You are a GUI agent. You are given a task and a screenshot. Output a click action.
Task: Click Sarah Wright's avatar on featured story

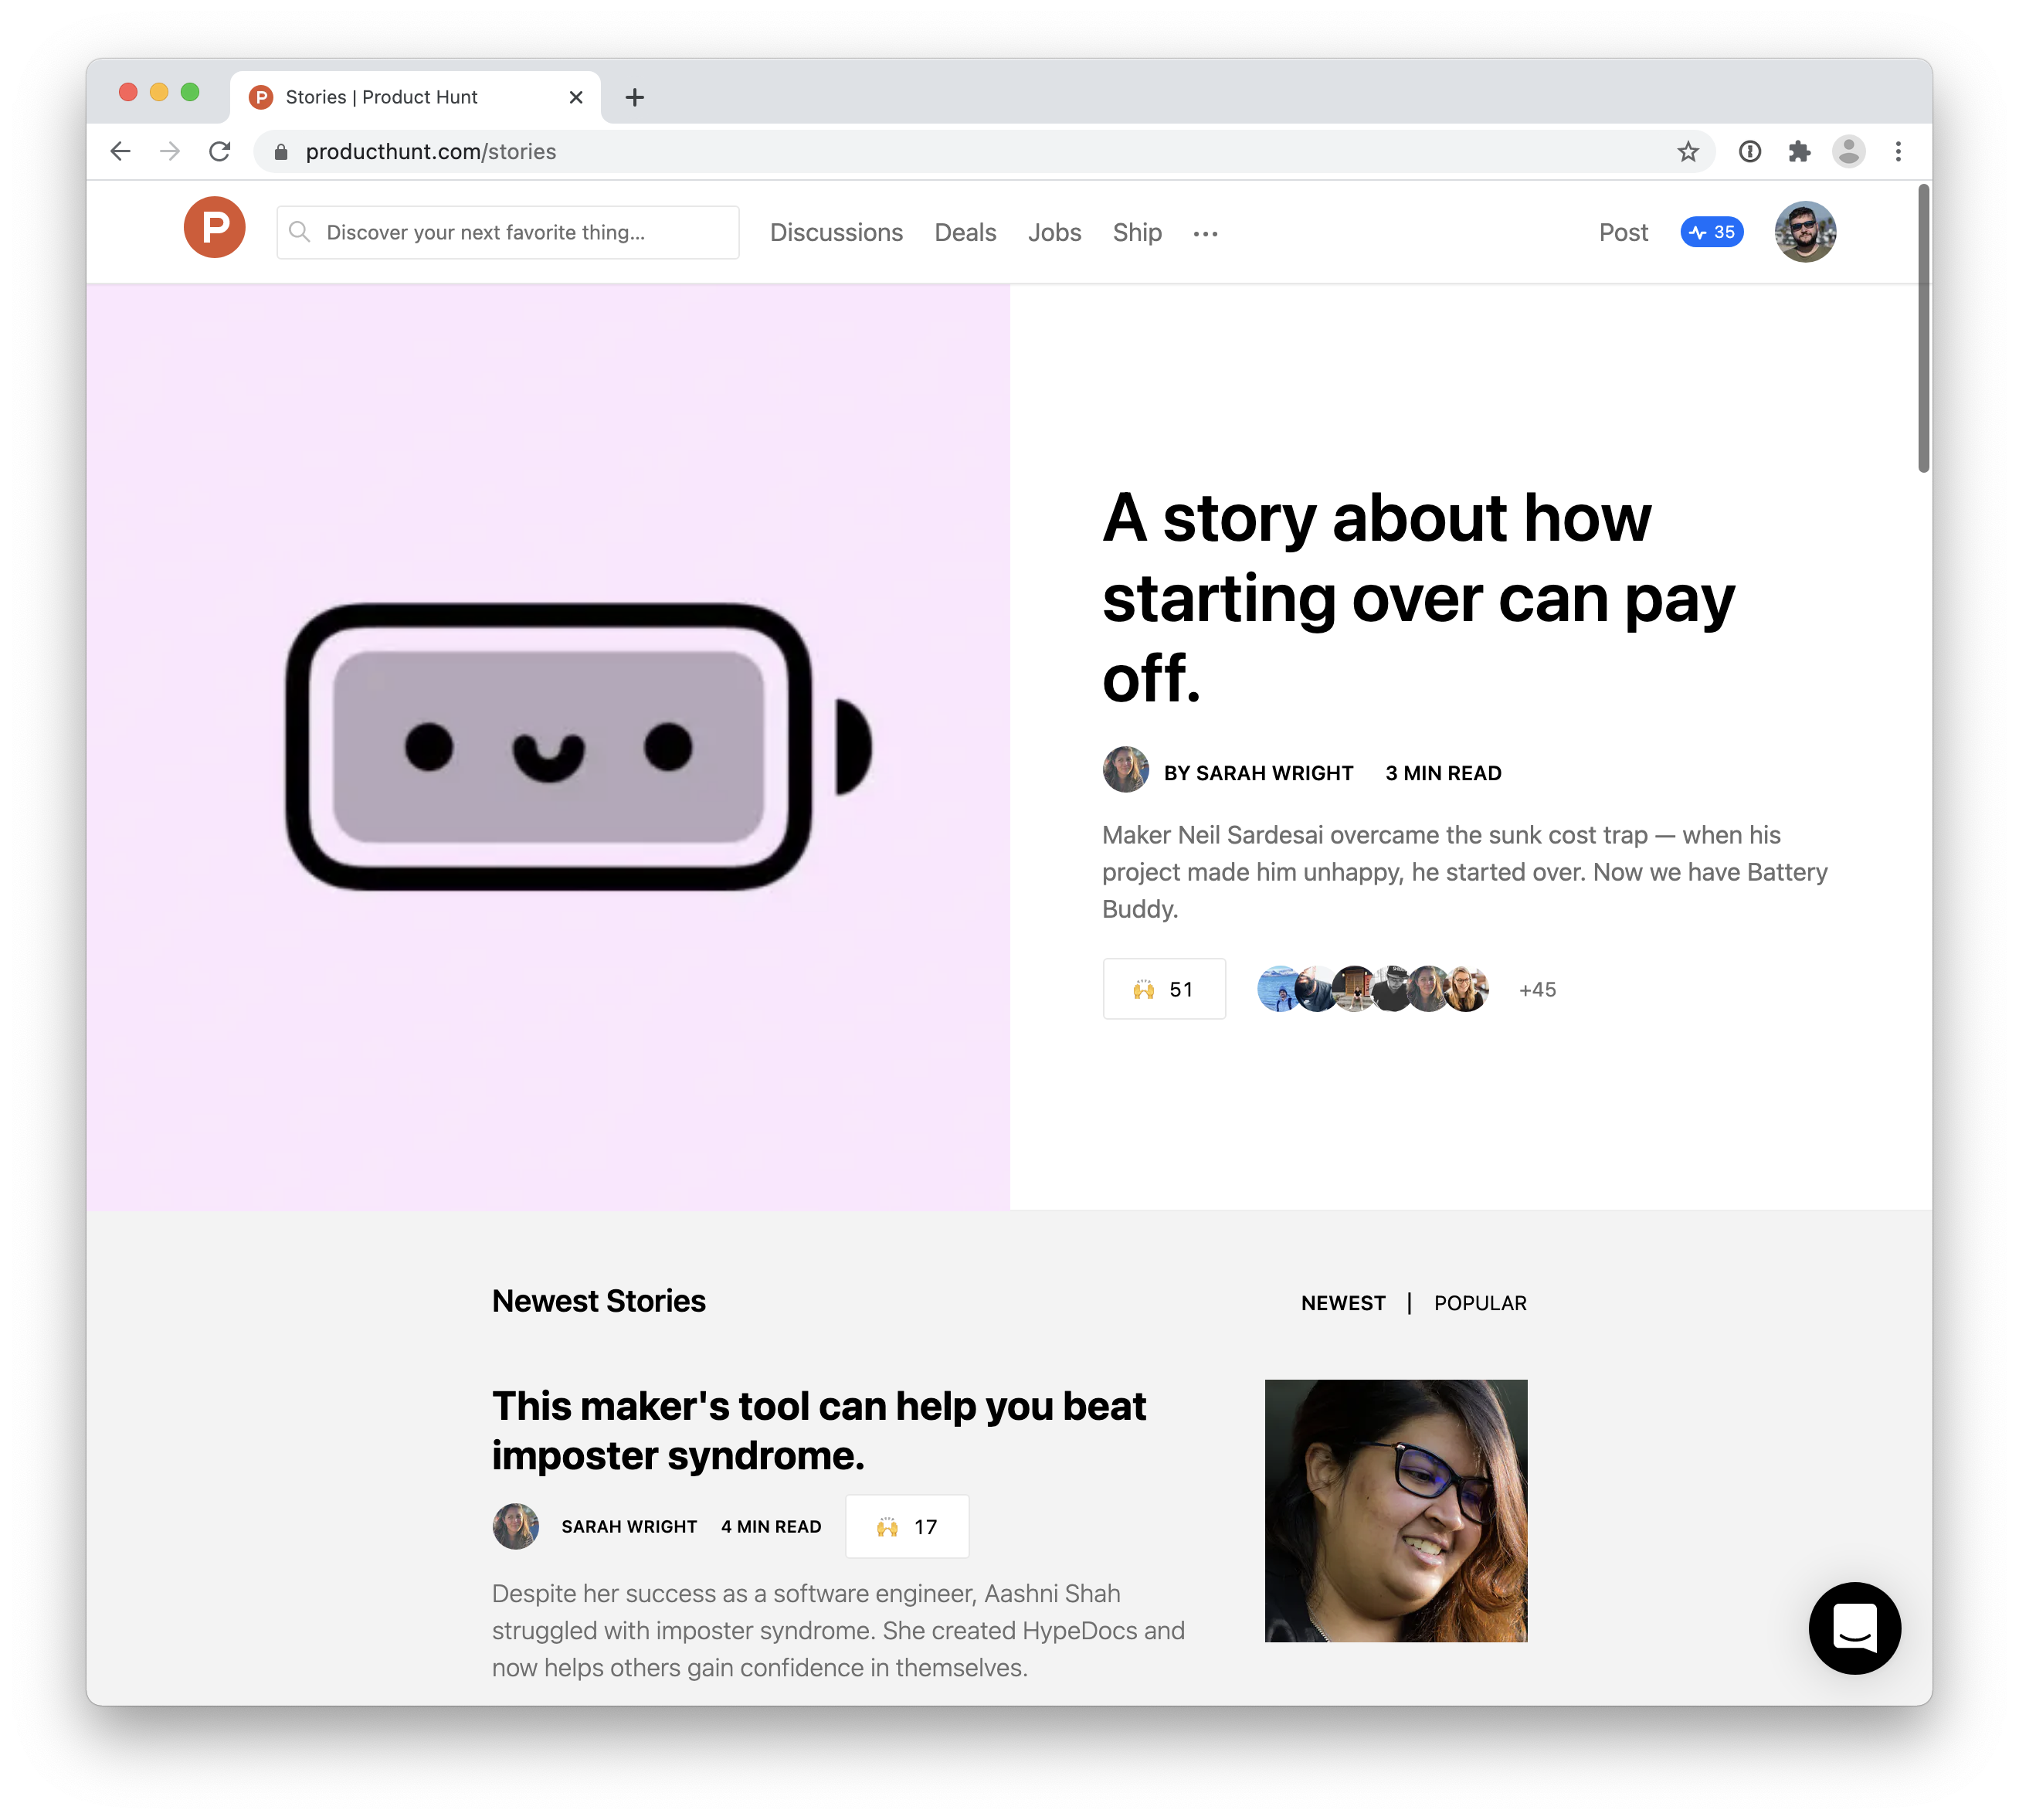[x=1125, y=769]
